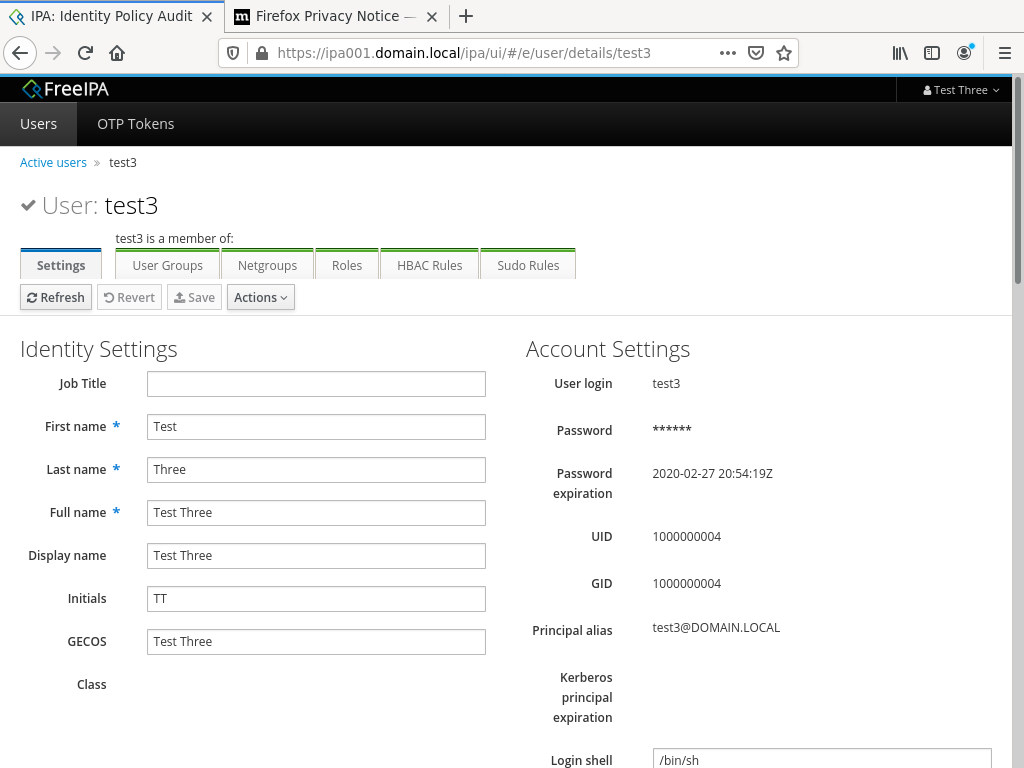Screen dimensions: 1024x768
Task: Click the Identity Settings heading
Action: click(x=99, y=349)
